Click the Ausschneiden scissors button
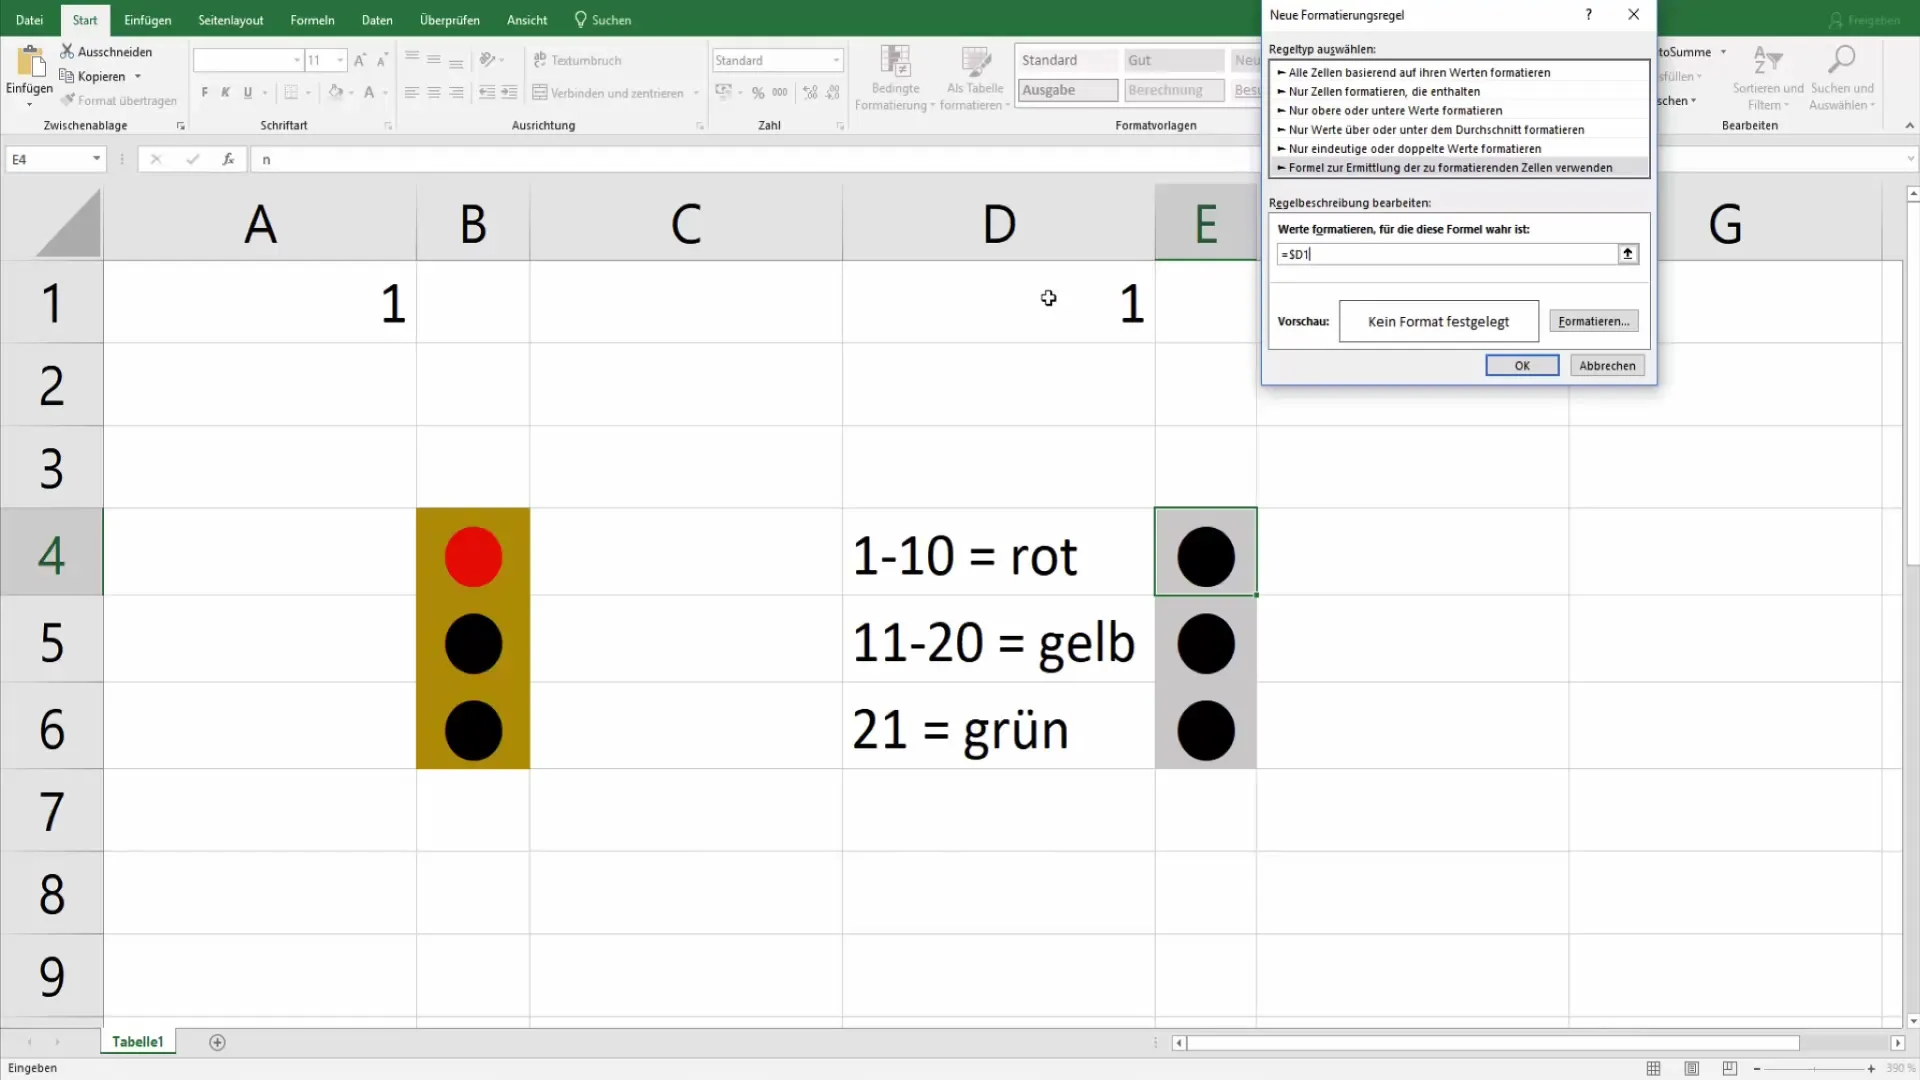Screen dimensions: 1920x1080 106,51
